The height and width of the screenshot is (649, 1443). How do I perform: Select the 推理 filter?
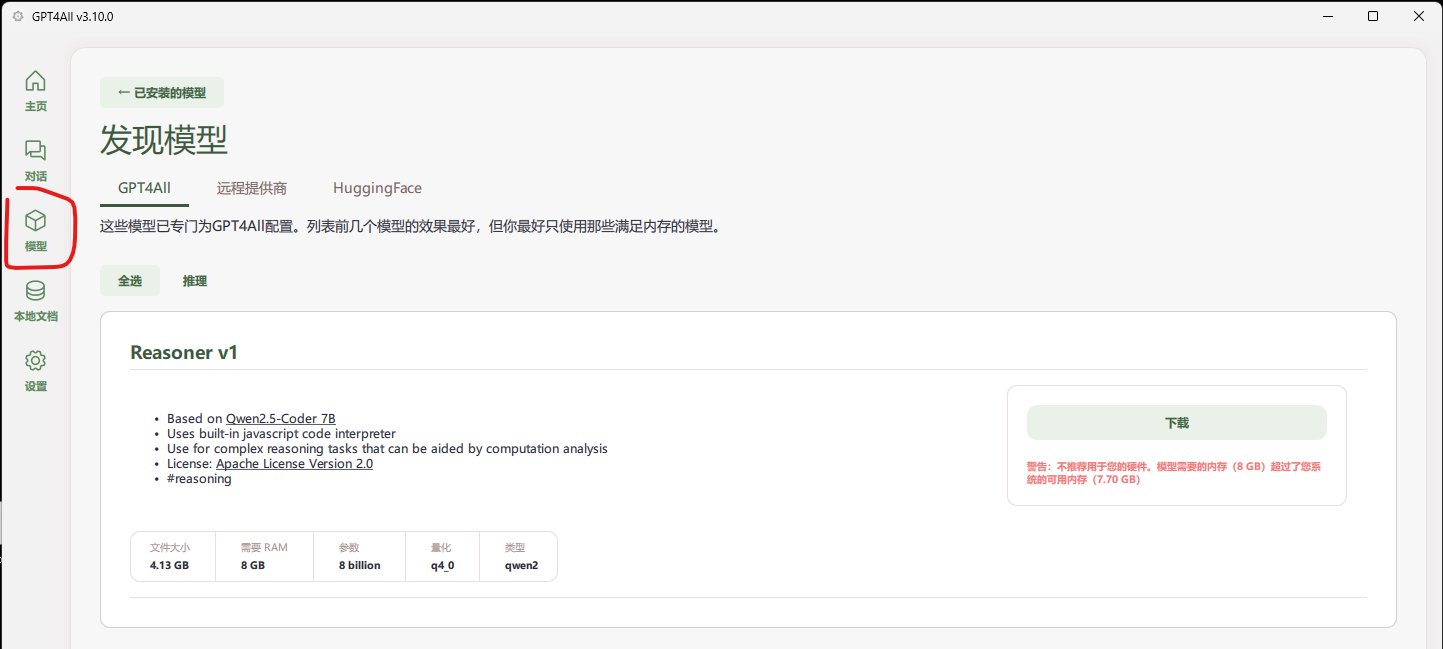[195, 281]
